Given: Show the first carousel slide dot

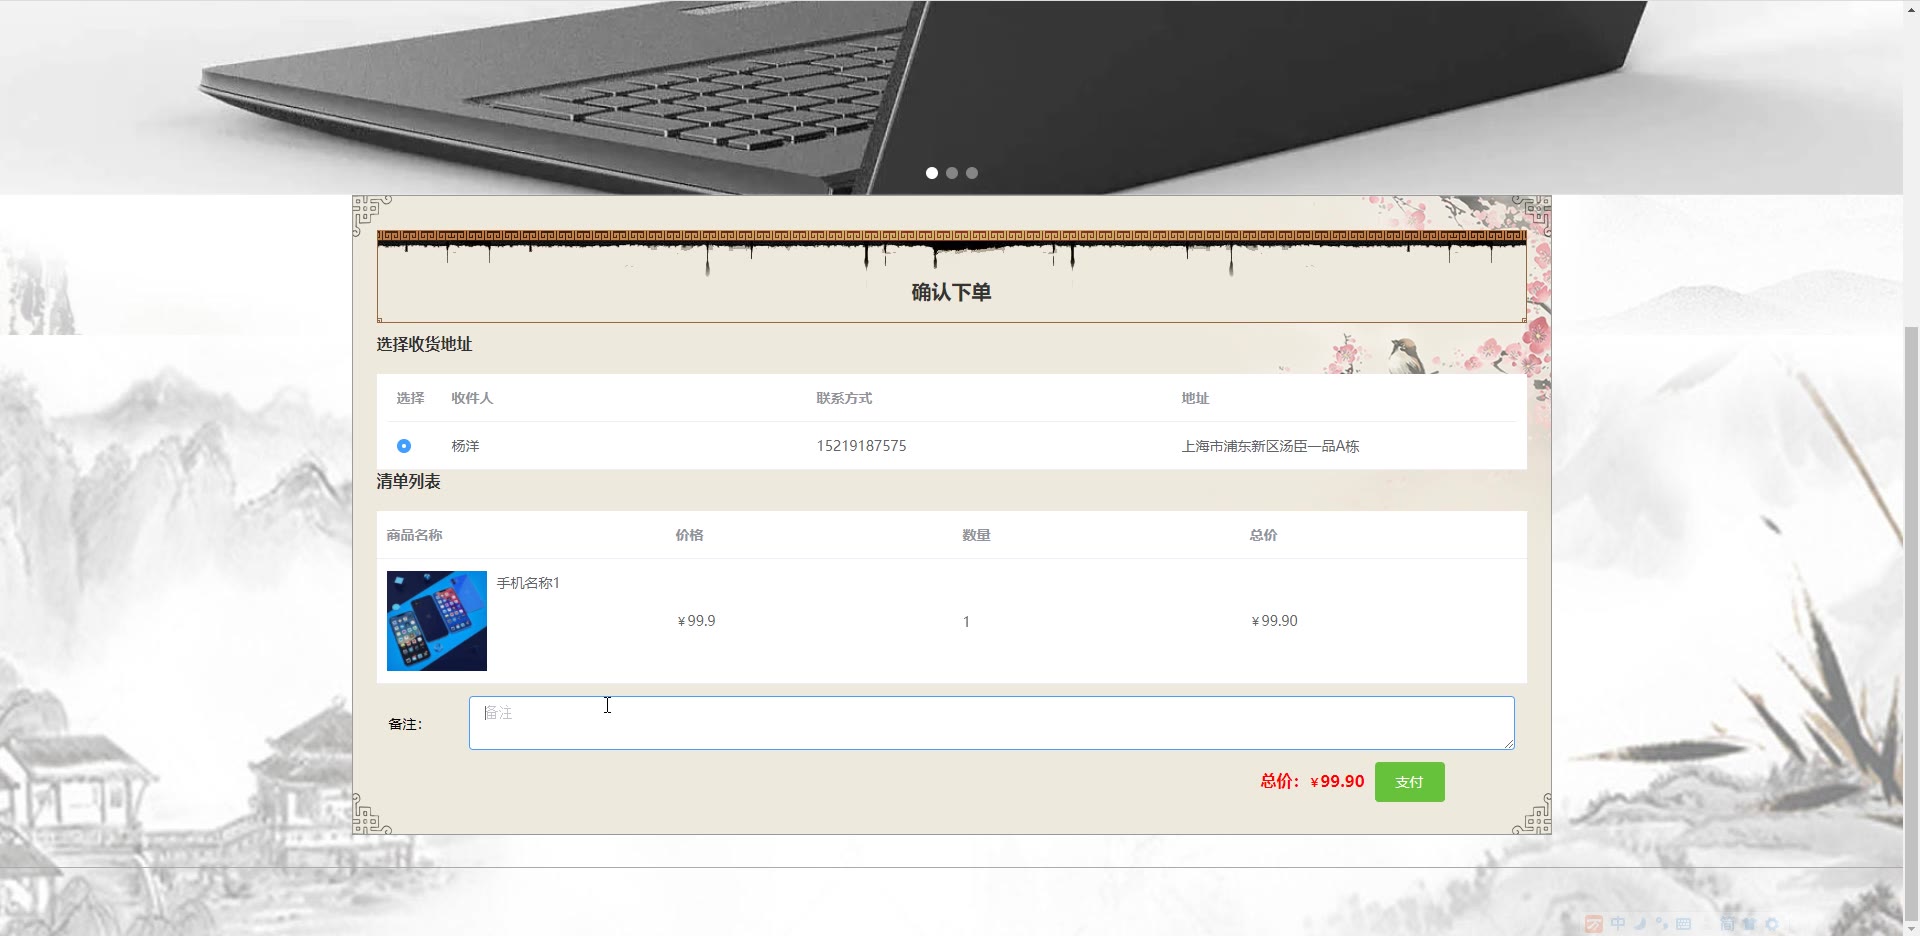Looking at the screenshot, I should 932,173.
